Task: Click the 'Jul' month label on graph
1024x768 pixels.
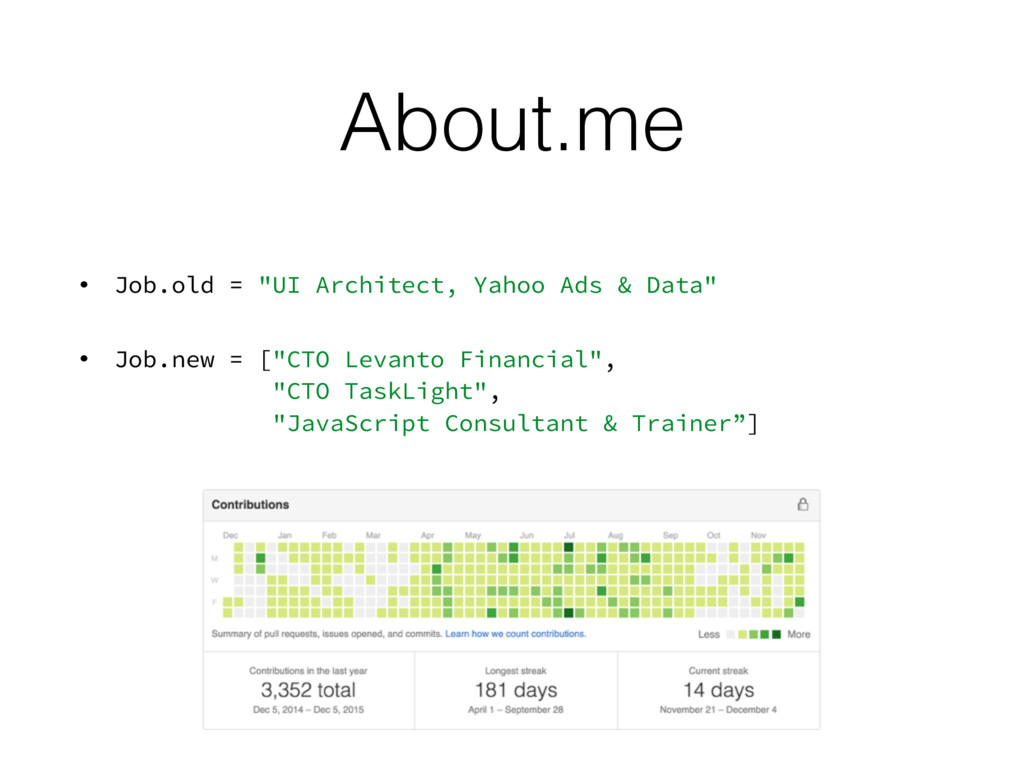Action: coord(569,535)
